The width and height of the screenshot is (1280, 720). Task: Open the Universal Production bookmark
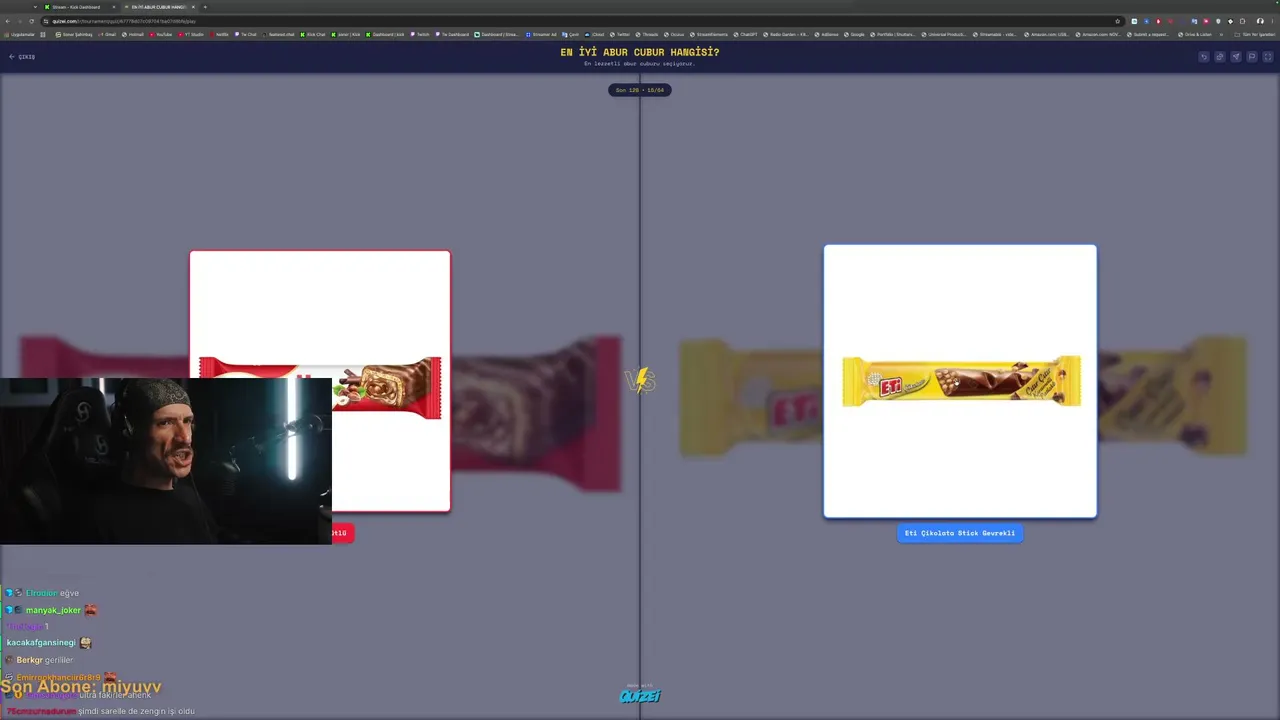tap(943, 34)
